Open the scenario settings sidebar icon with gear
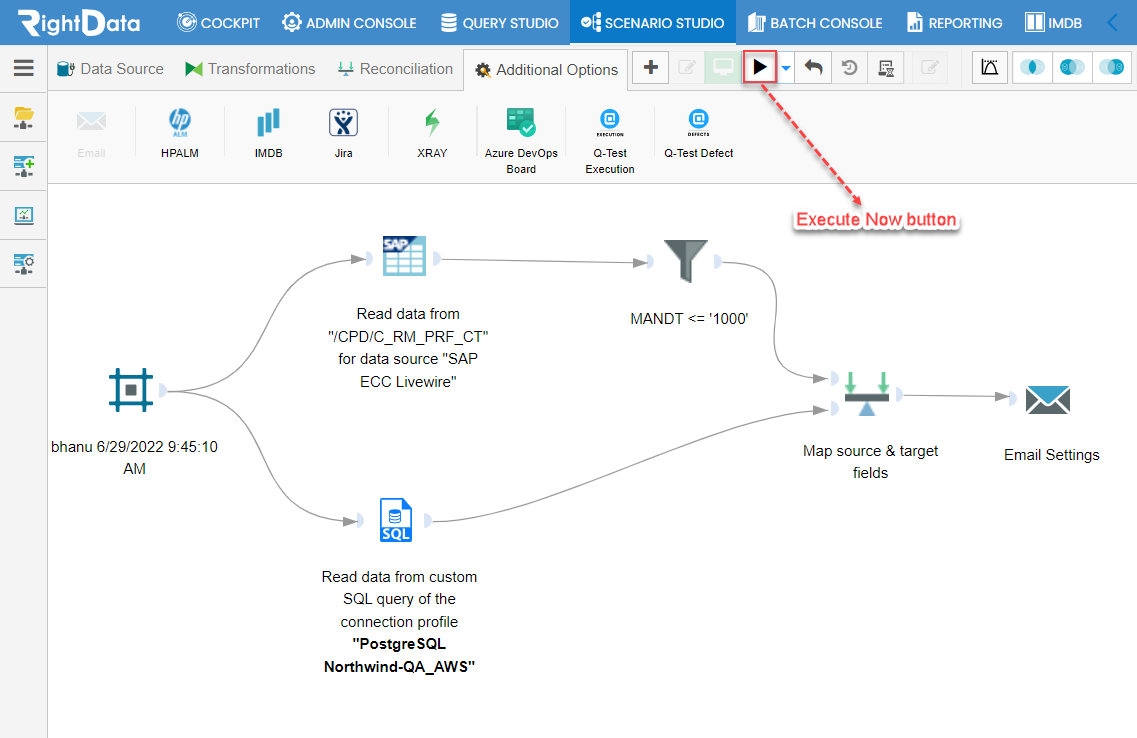This screenshot has height=738, width=1137. 24,264
